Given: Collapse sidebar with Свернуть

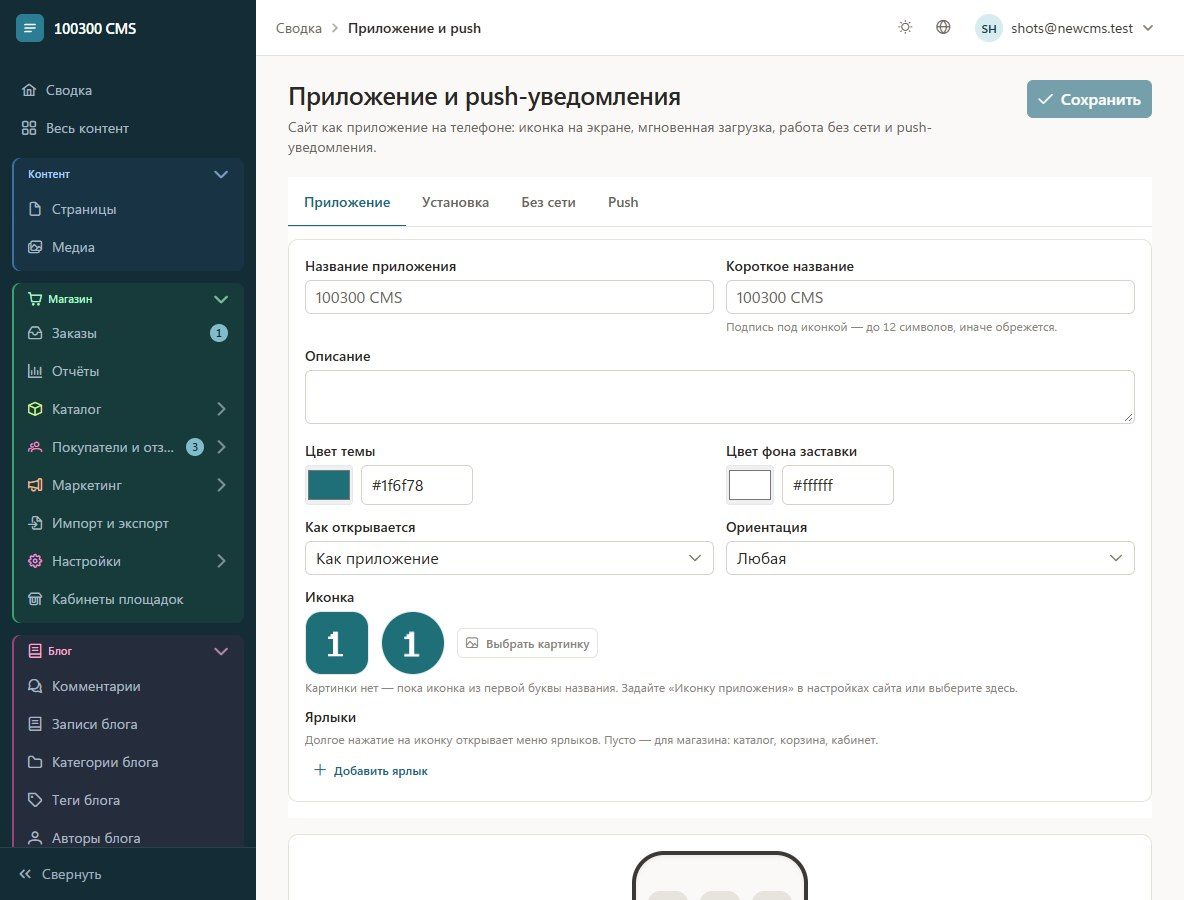Looking at the screenshot, I should pyautogui.click(x=60, y=874).
